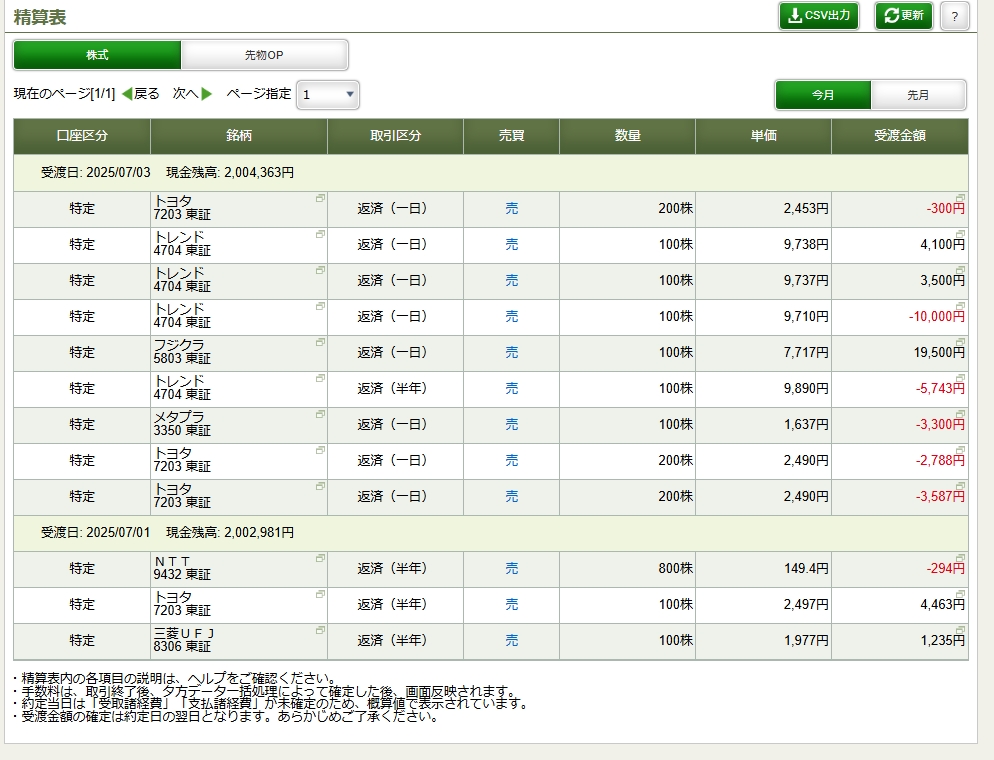Open detail icon beside -294円 amount
The image size is (994, 760).
coord(960,558)
